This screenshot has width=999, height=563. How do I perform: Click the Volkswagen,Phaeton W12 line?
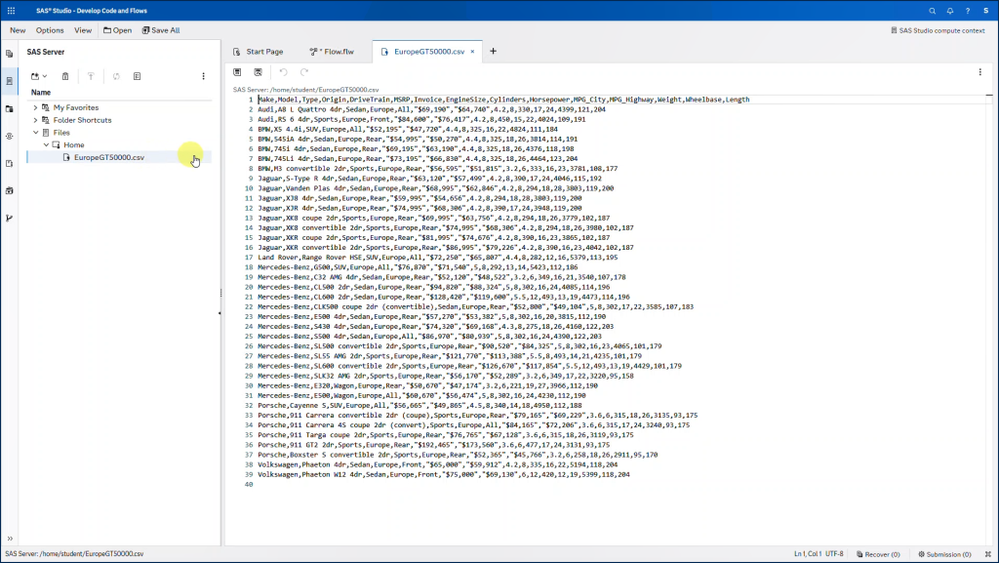[x=443, y=474]
